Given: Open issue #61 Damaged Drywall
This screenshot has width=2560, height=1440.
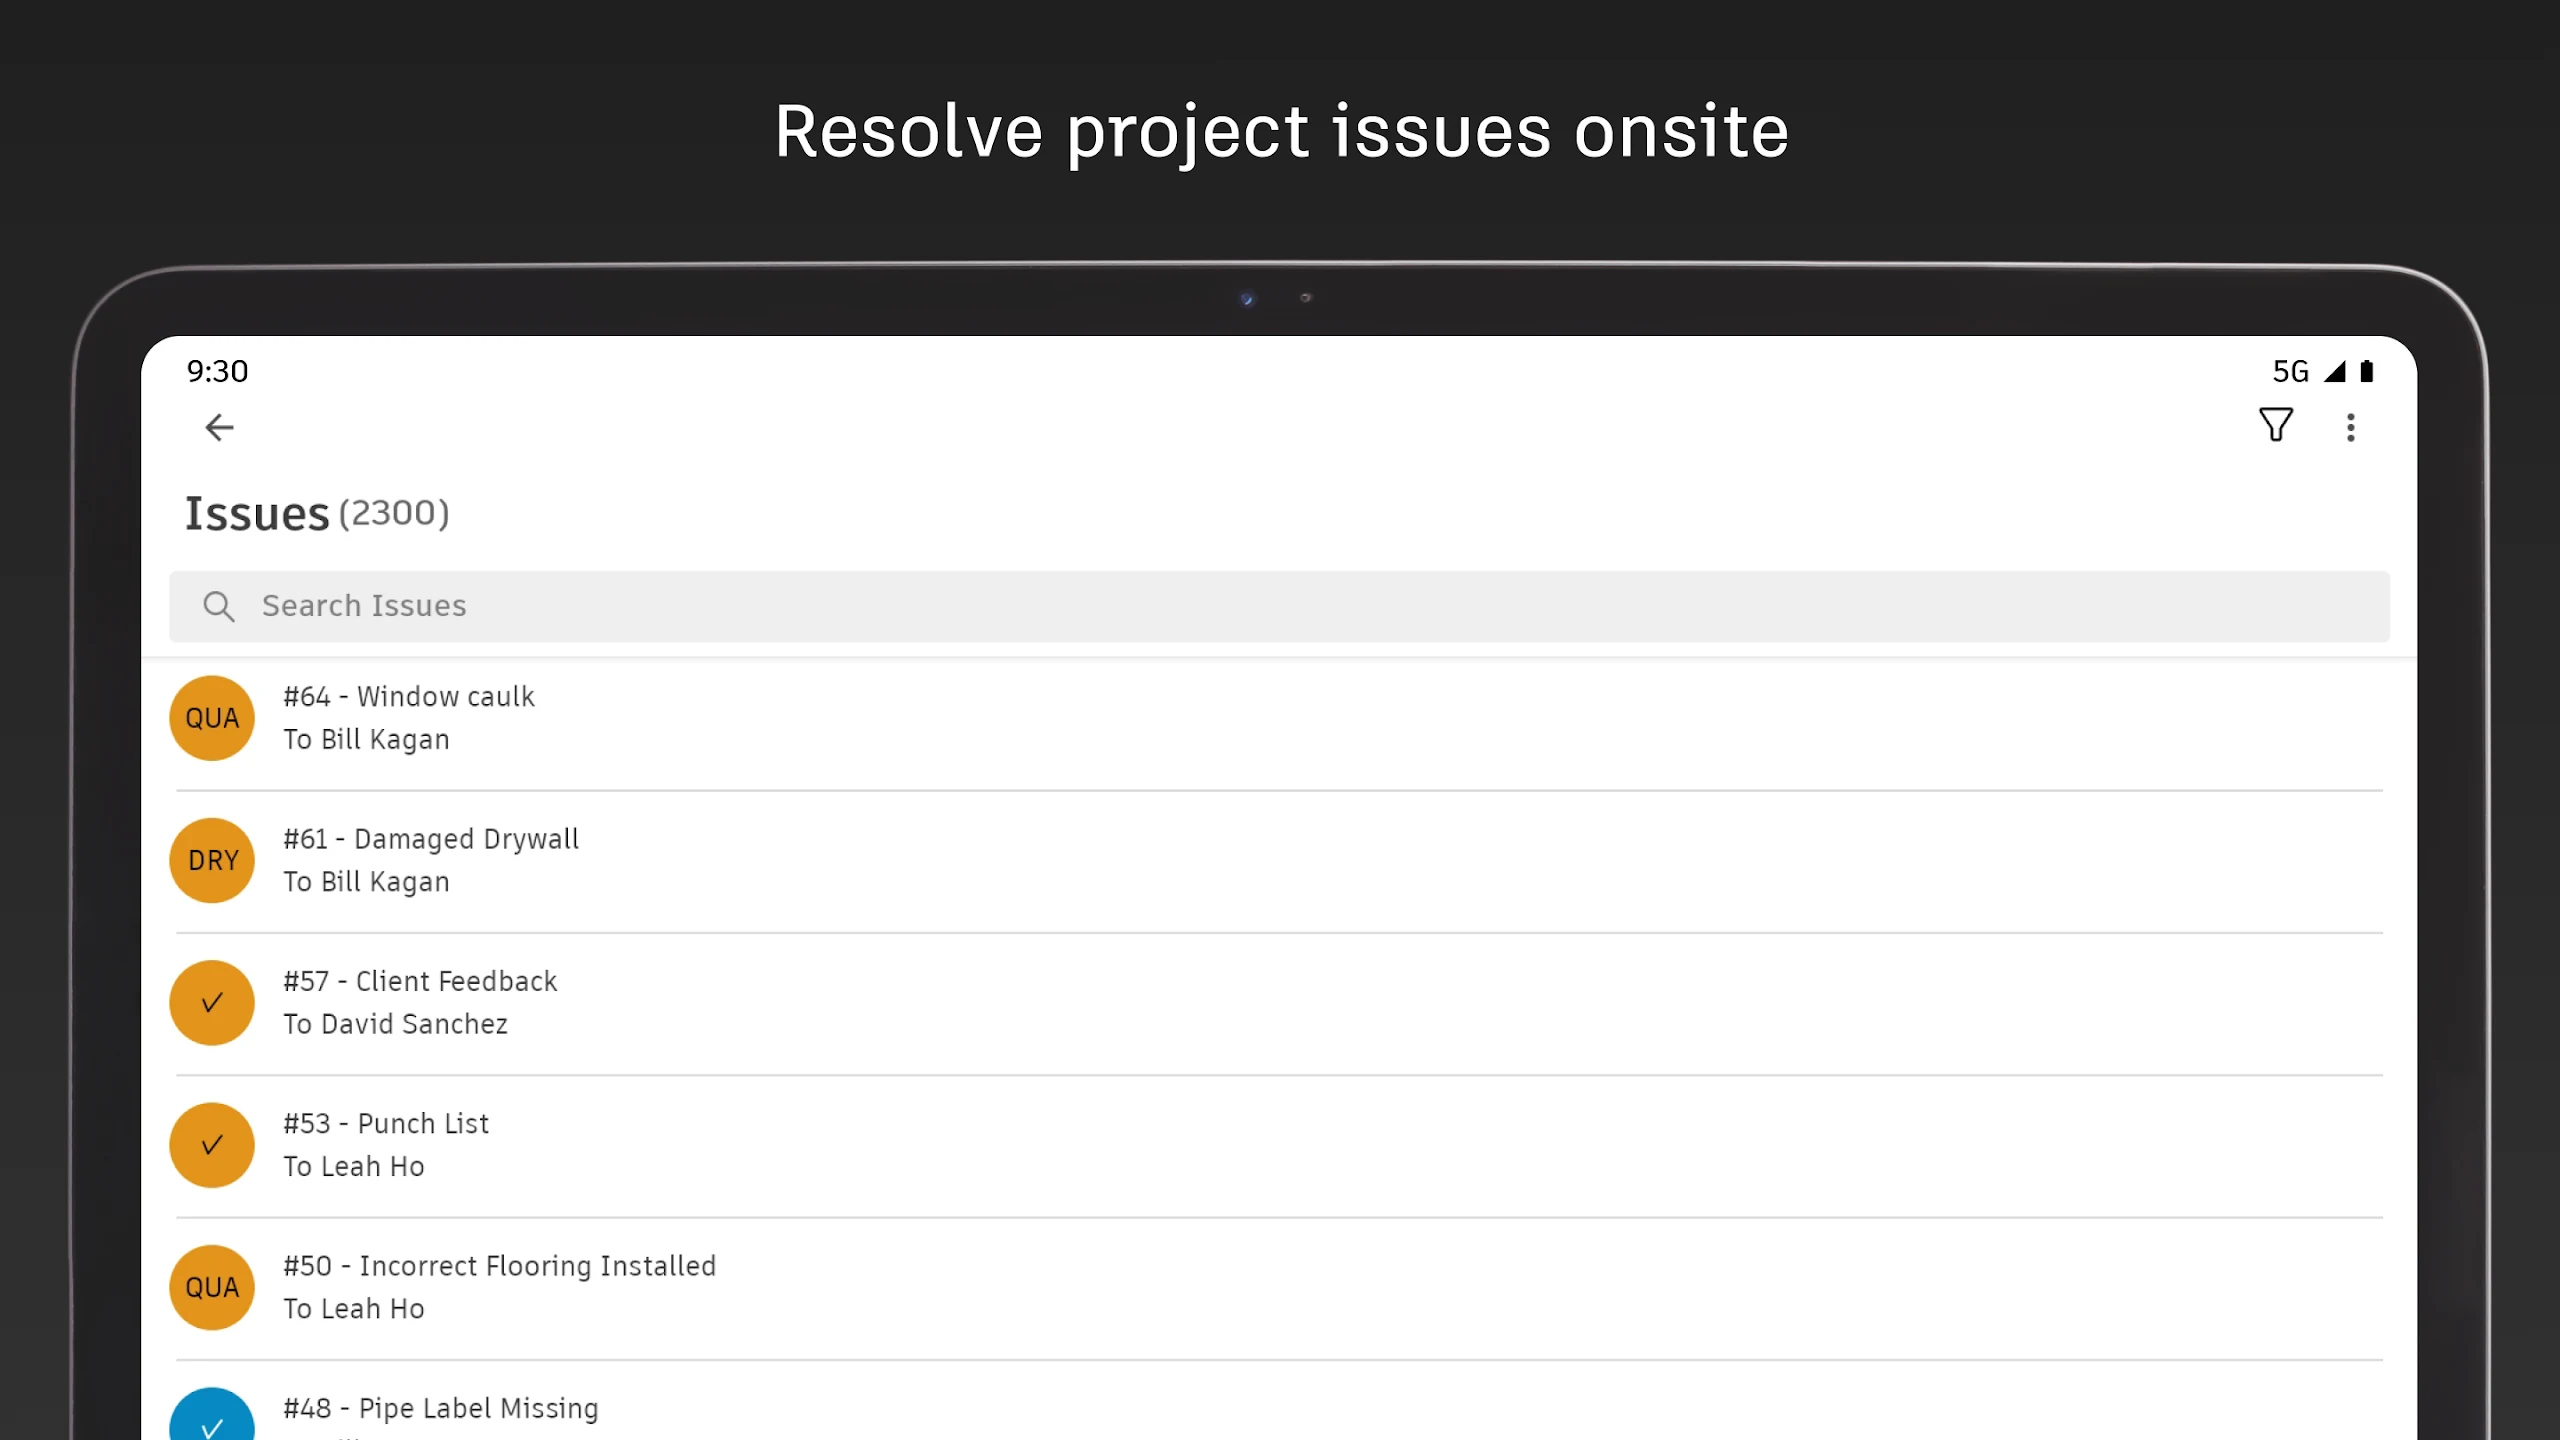Looking at the screenshot, I should tap(431, 839).
